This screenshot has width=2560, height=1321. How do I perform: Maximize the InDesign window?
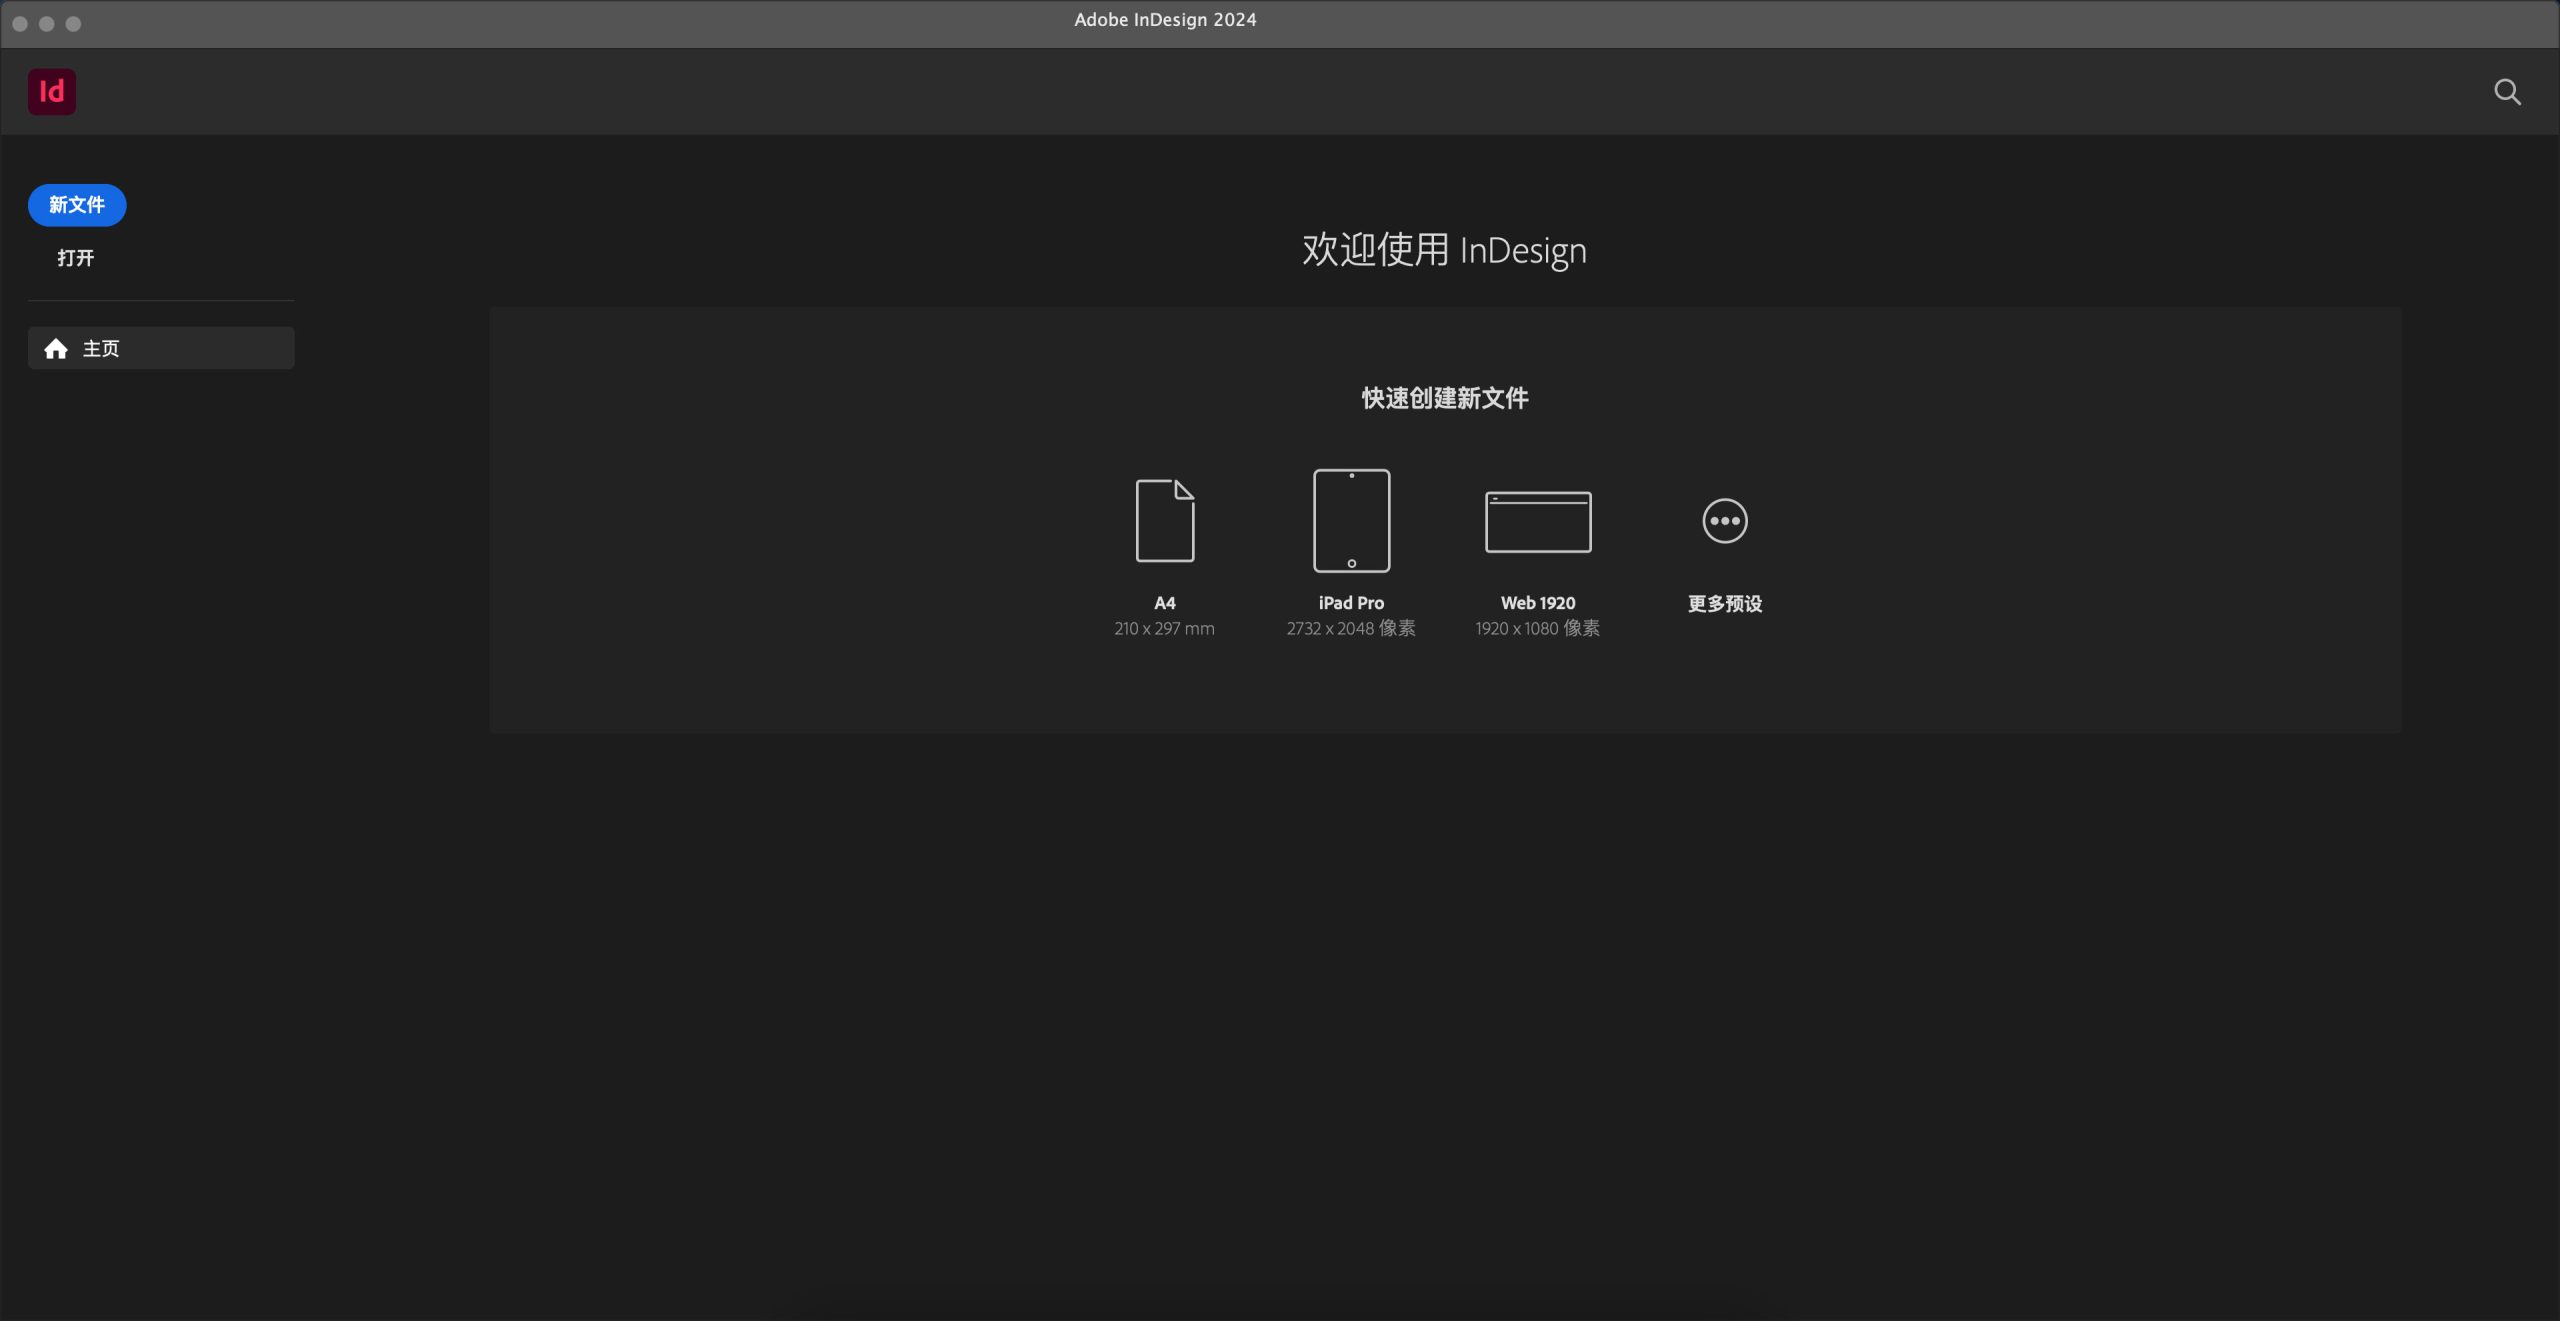pyautogui.click(x=74, y=24)
